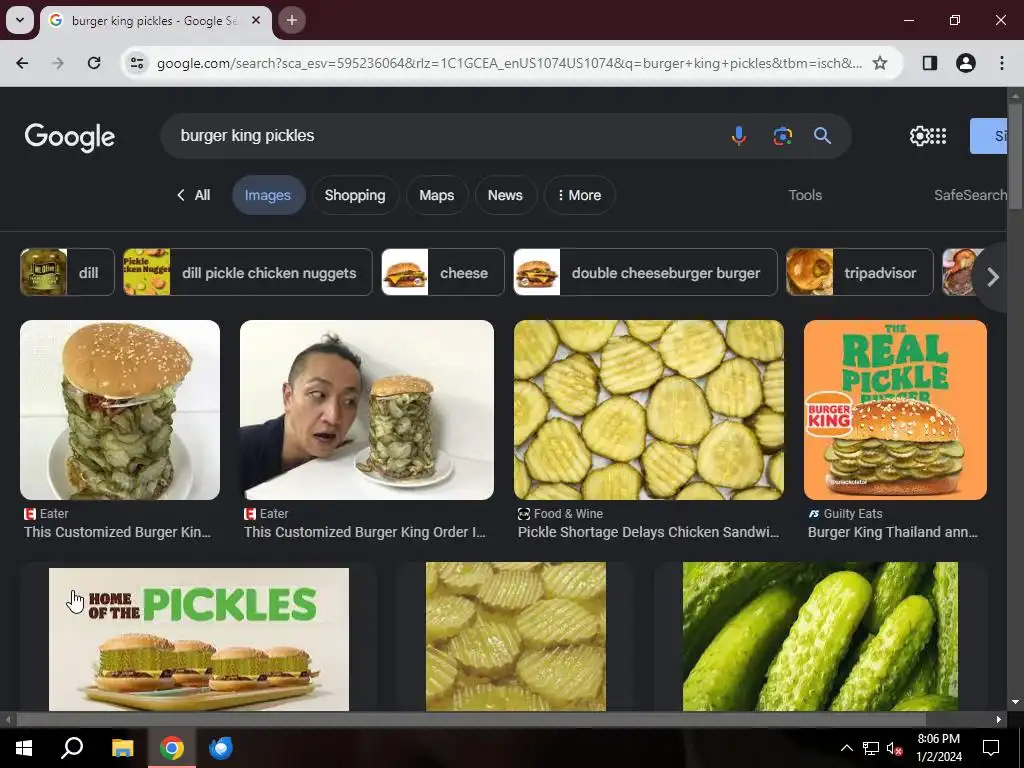Open the notification center icon
Screen dimensions: 1024x768
[991, 748]
